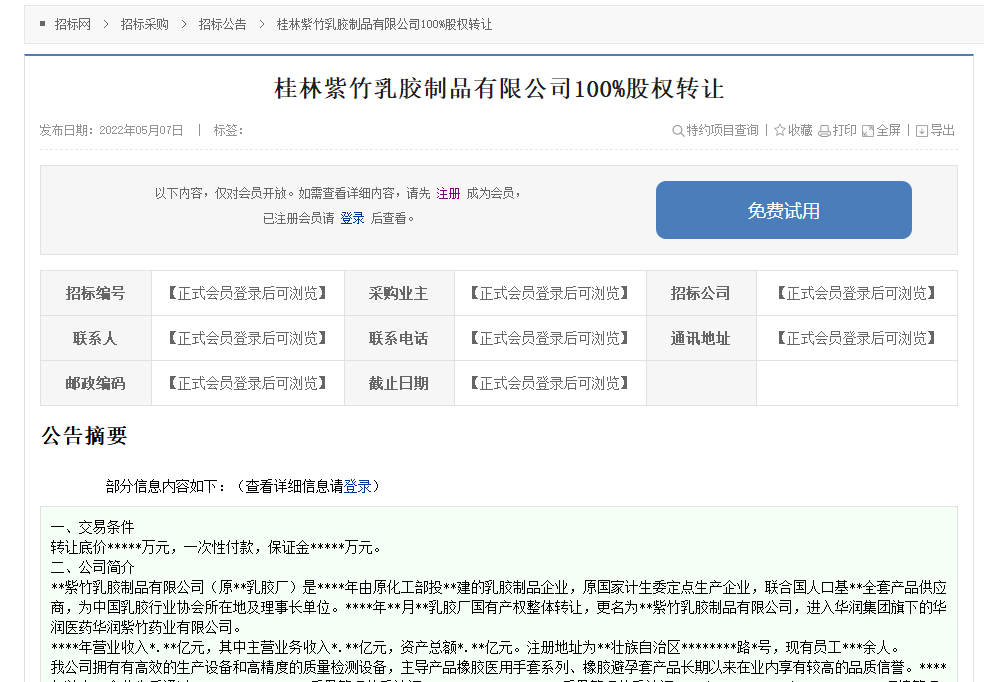Click the 招标编号 table header cell
This screenshot has height=682, width=984.
click(96, 293)
